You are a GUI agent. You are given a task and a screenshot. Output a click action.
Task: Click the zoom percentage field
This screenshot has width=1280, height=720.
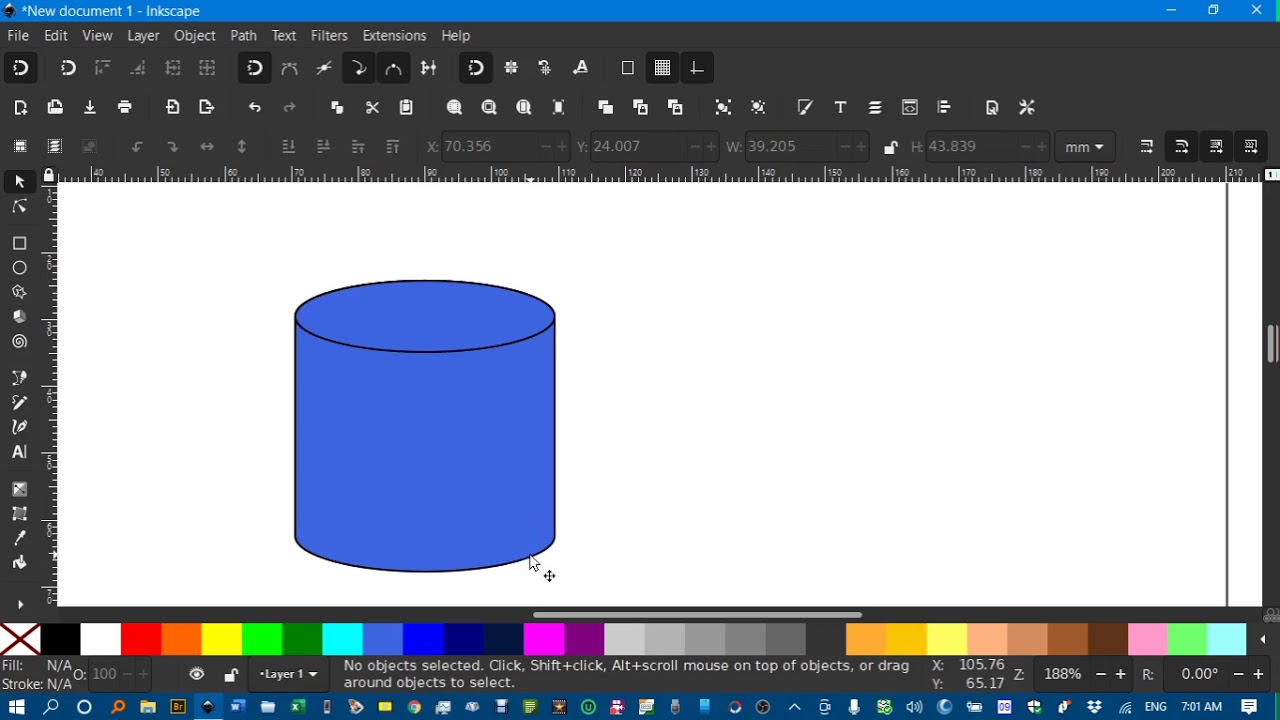point(1064,675)
